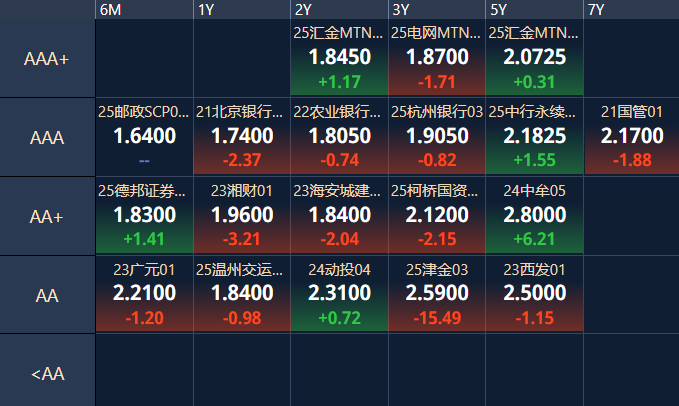Viewport: 679px width, 406px height.
Task: Select the AAA+ rating row header
Action: (x=47, y=59)
